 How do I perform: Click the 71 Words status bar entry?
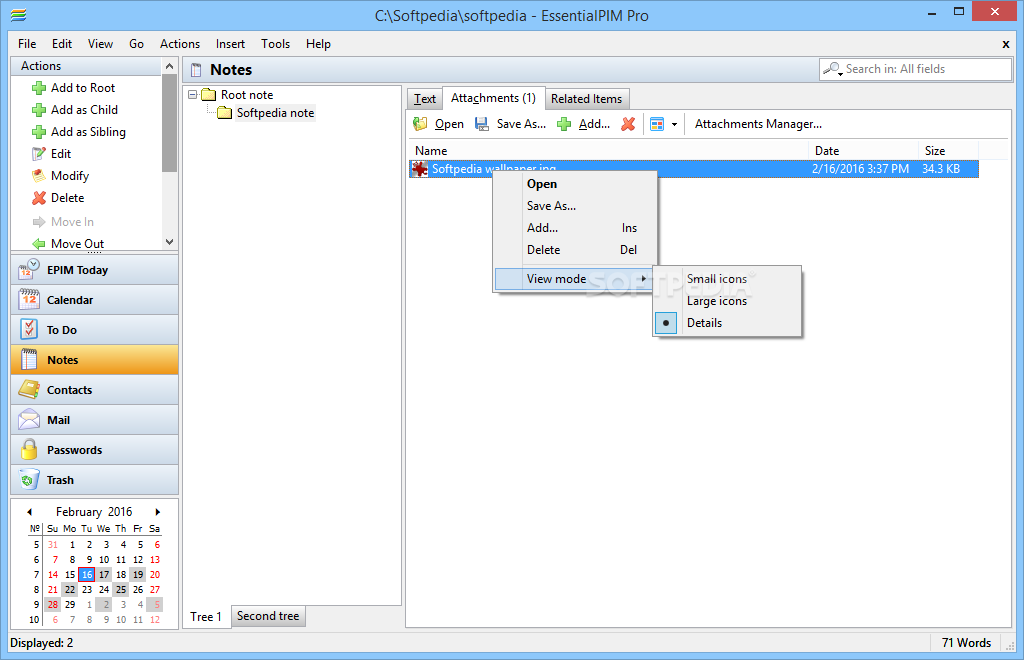pos(967,643)
